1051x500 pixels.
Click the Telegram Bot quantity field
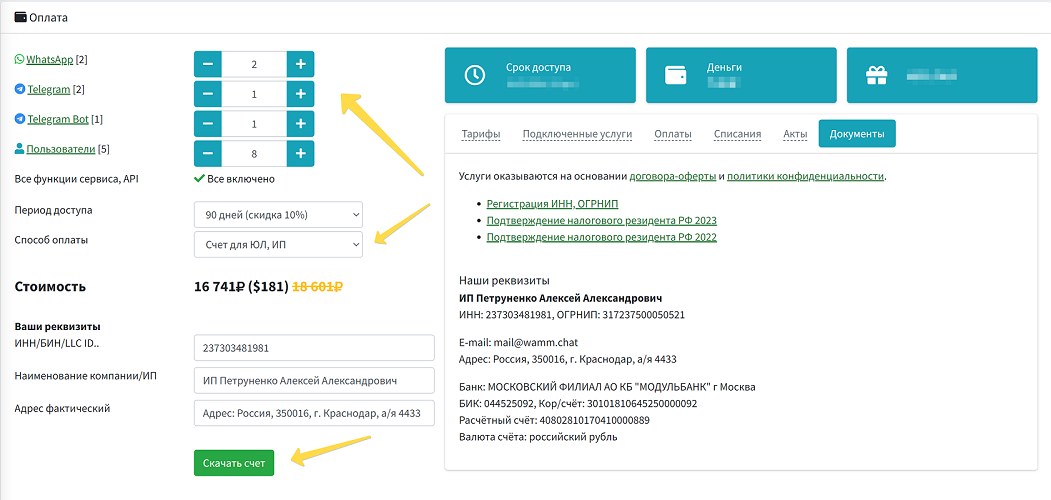pos(254,124)
